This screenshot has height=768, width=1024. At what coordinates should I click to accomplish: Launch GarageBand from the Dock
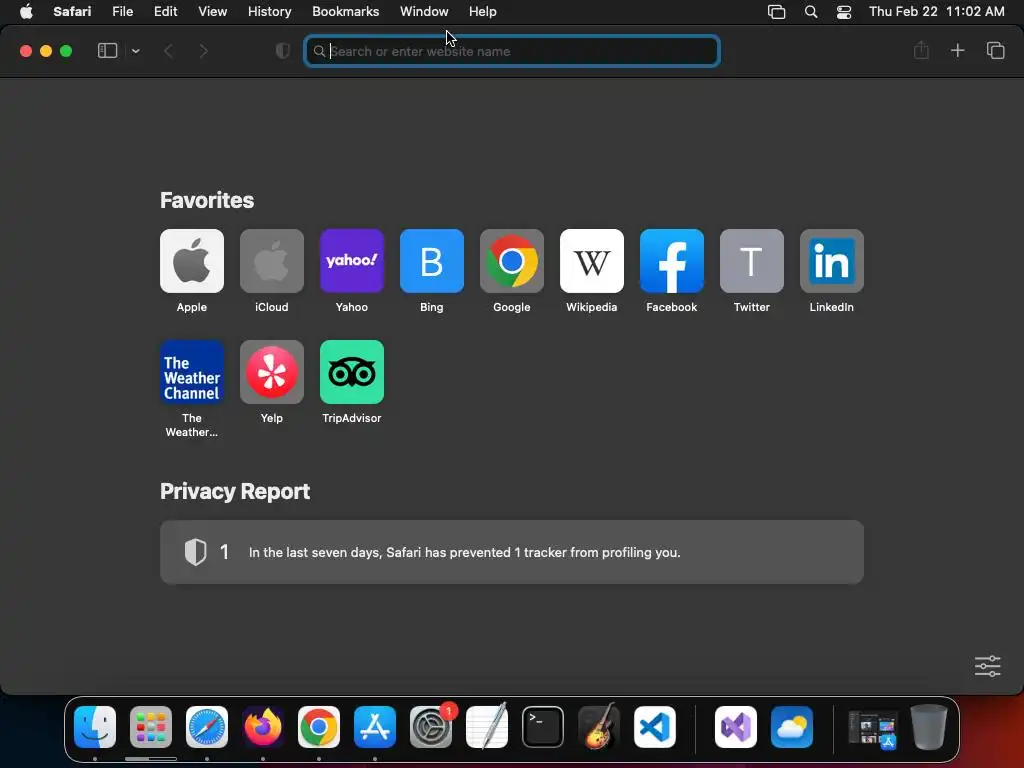point(599,727)
